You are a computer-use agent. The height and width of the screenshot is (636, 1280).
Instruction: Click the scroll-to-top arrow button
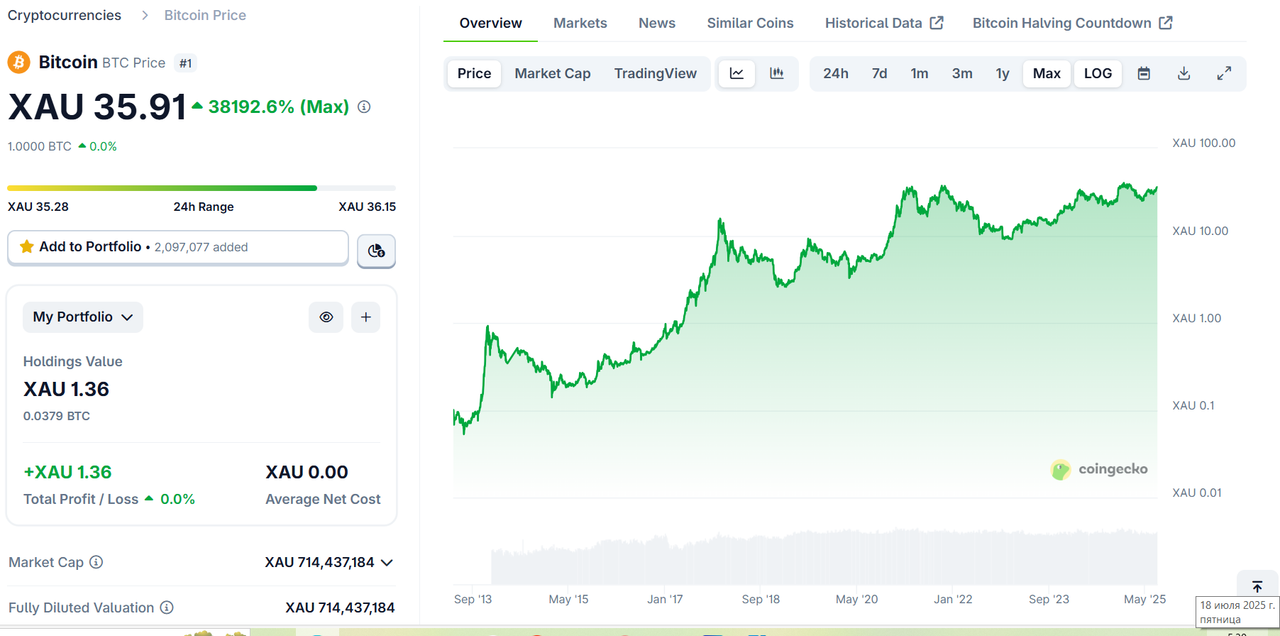(x=1257, y=587)
